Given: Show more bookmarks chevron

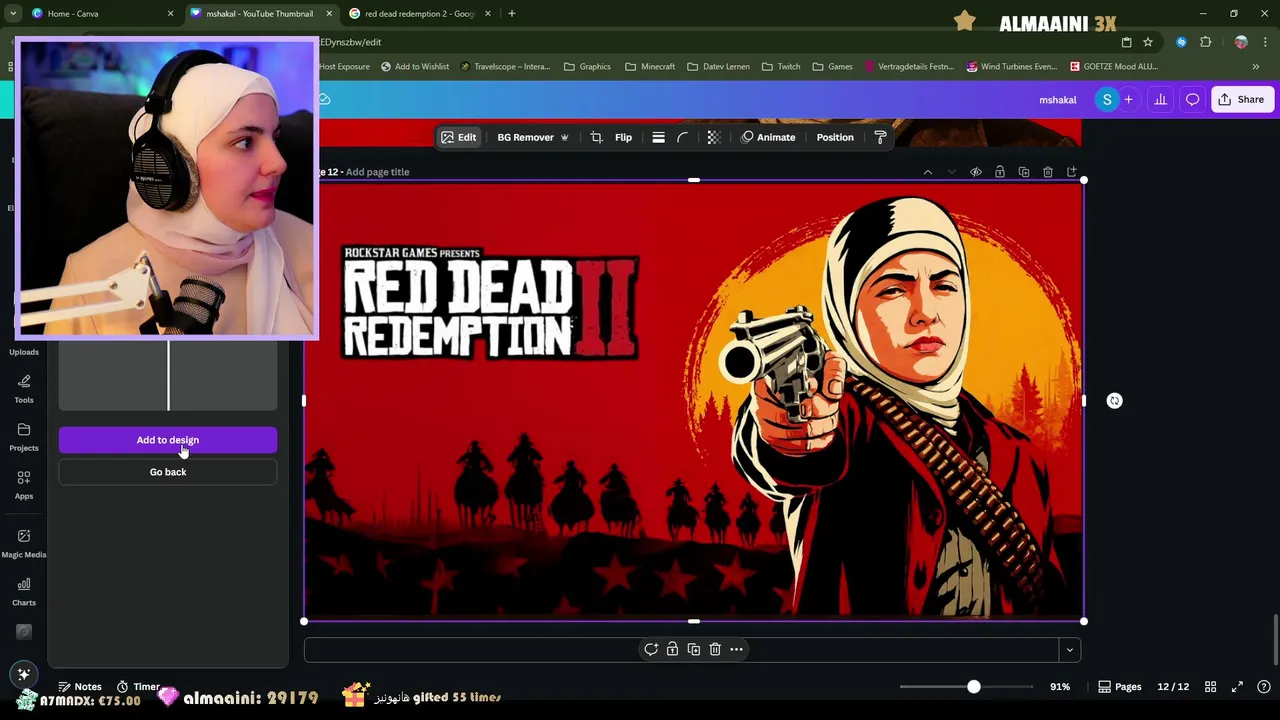Looking at the screenshot, I should (x=1255, y=67).
